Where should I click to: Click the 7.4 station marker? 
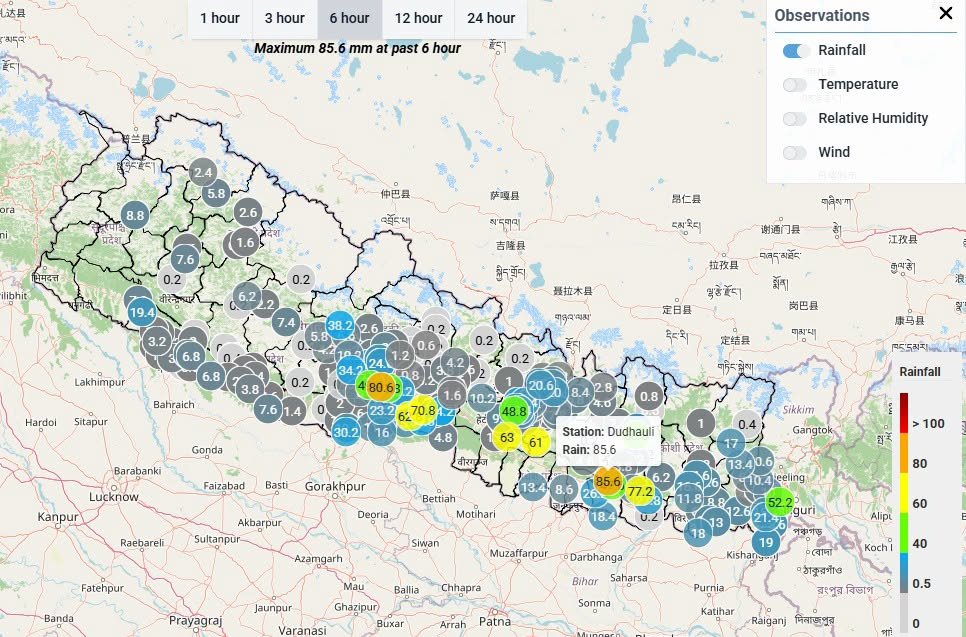(x=286, y=322)
